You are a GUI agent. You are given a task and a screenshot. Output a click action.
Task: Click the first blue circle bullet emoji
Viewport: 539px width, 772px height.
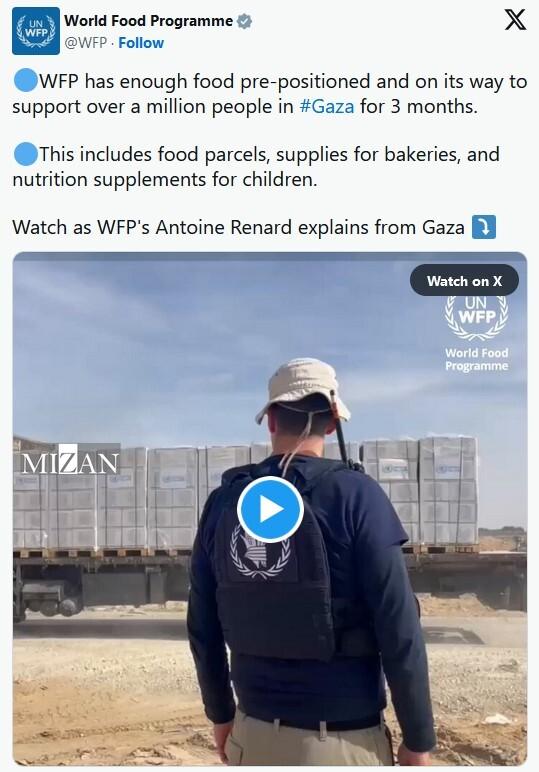coord(25,81)
